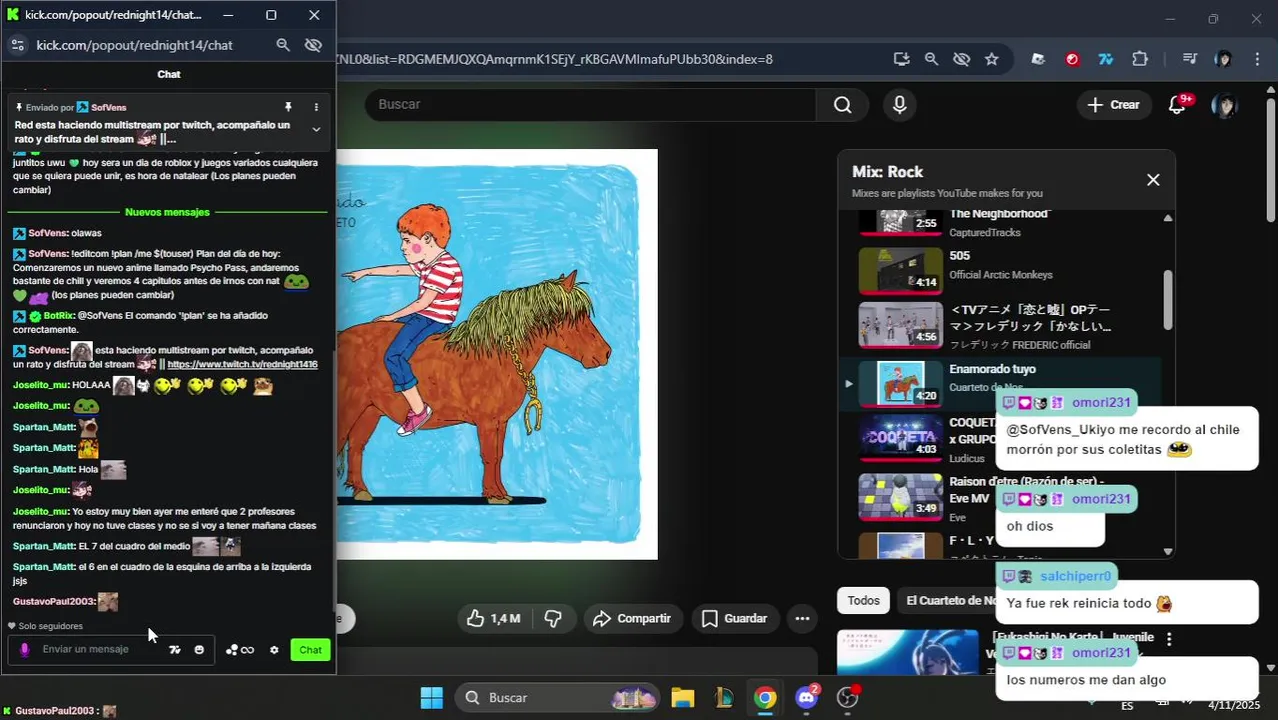
Task: Select 'Enamorado tuyo' in the playlist
Action: coord(1000,383)
